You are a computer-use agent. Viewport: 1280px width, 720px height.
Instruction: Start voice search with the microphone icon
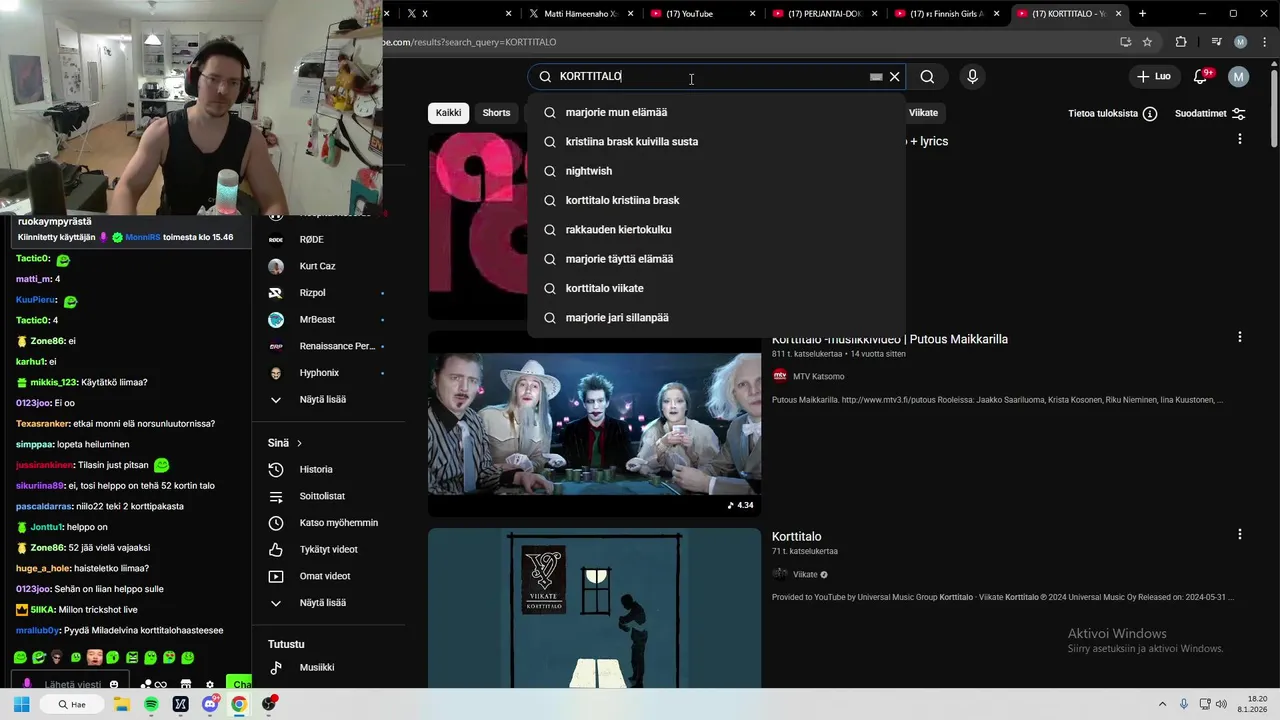(972, 77)
